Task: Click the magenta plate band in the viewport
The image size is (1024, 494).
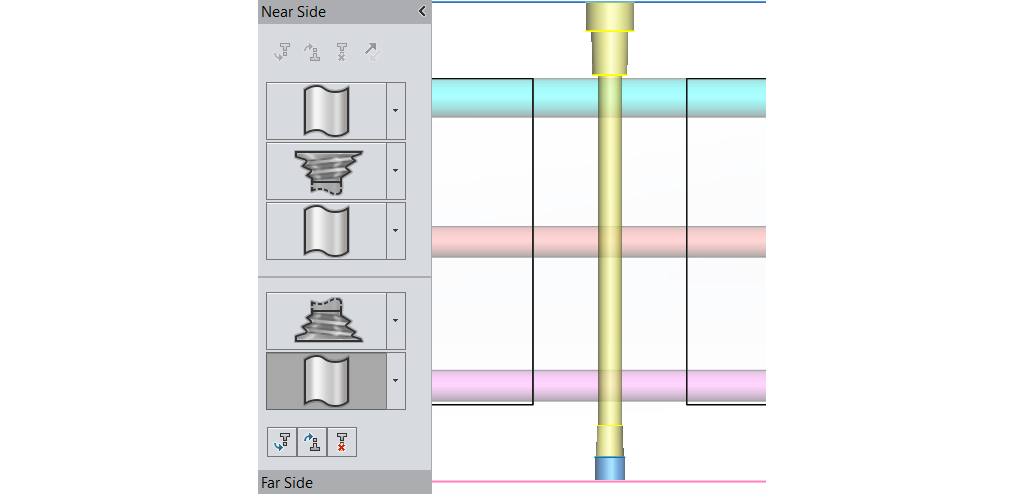Action: [x=598, y=386]
